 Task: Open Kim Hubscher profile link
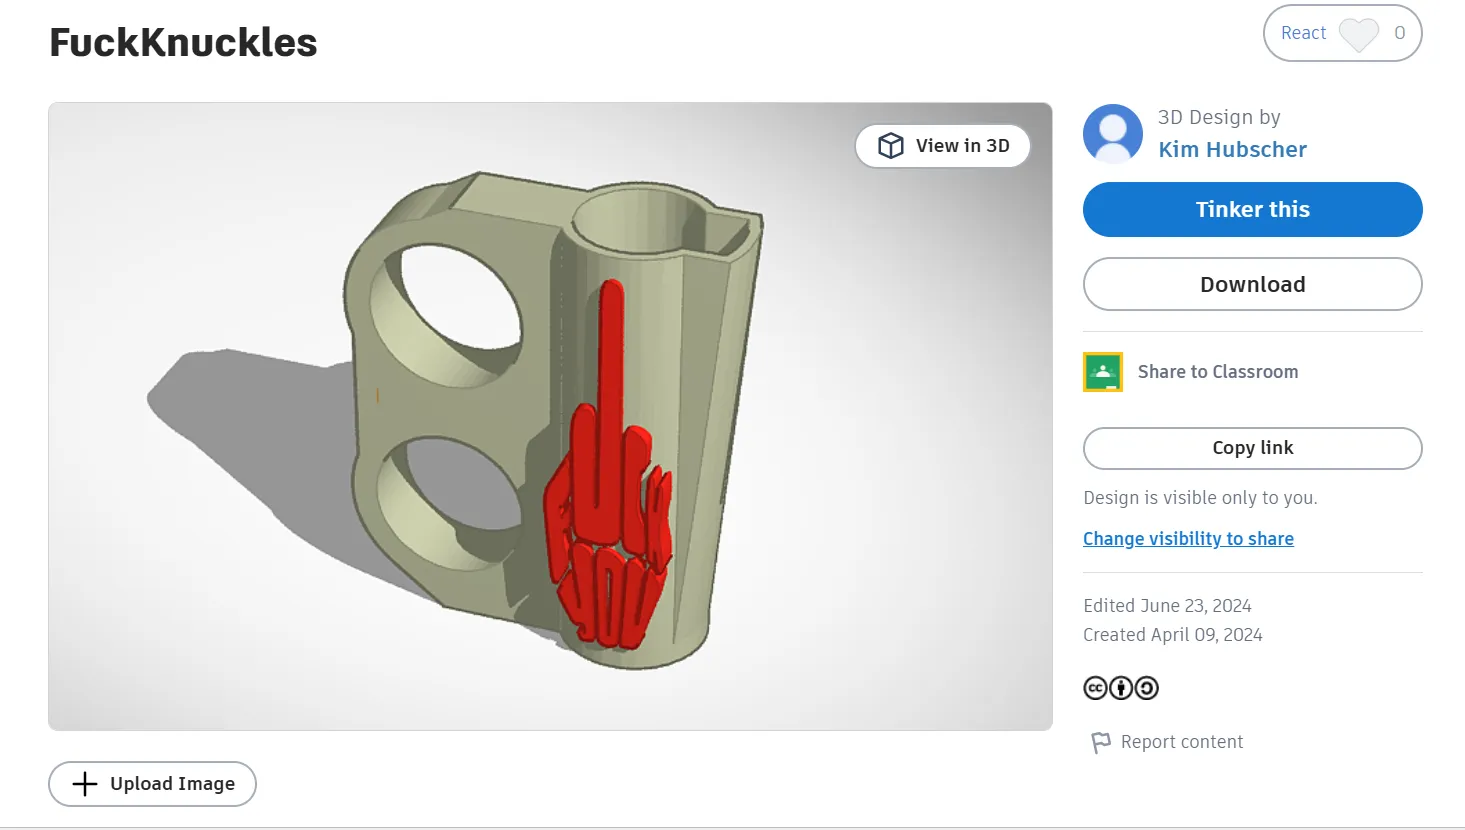pos(1232,150)
